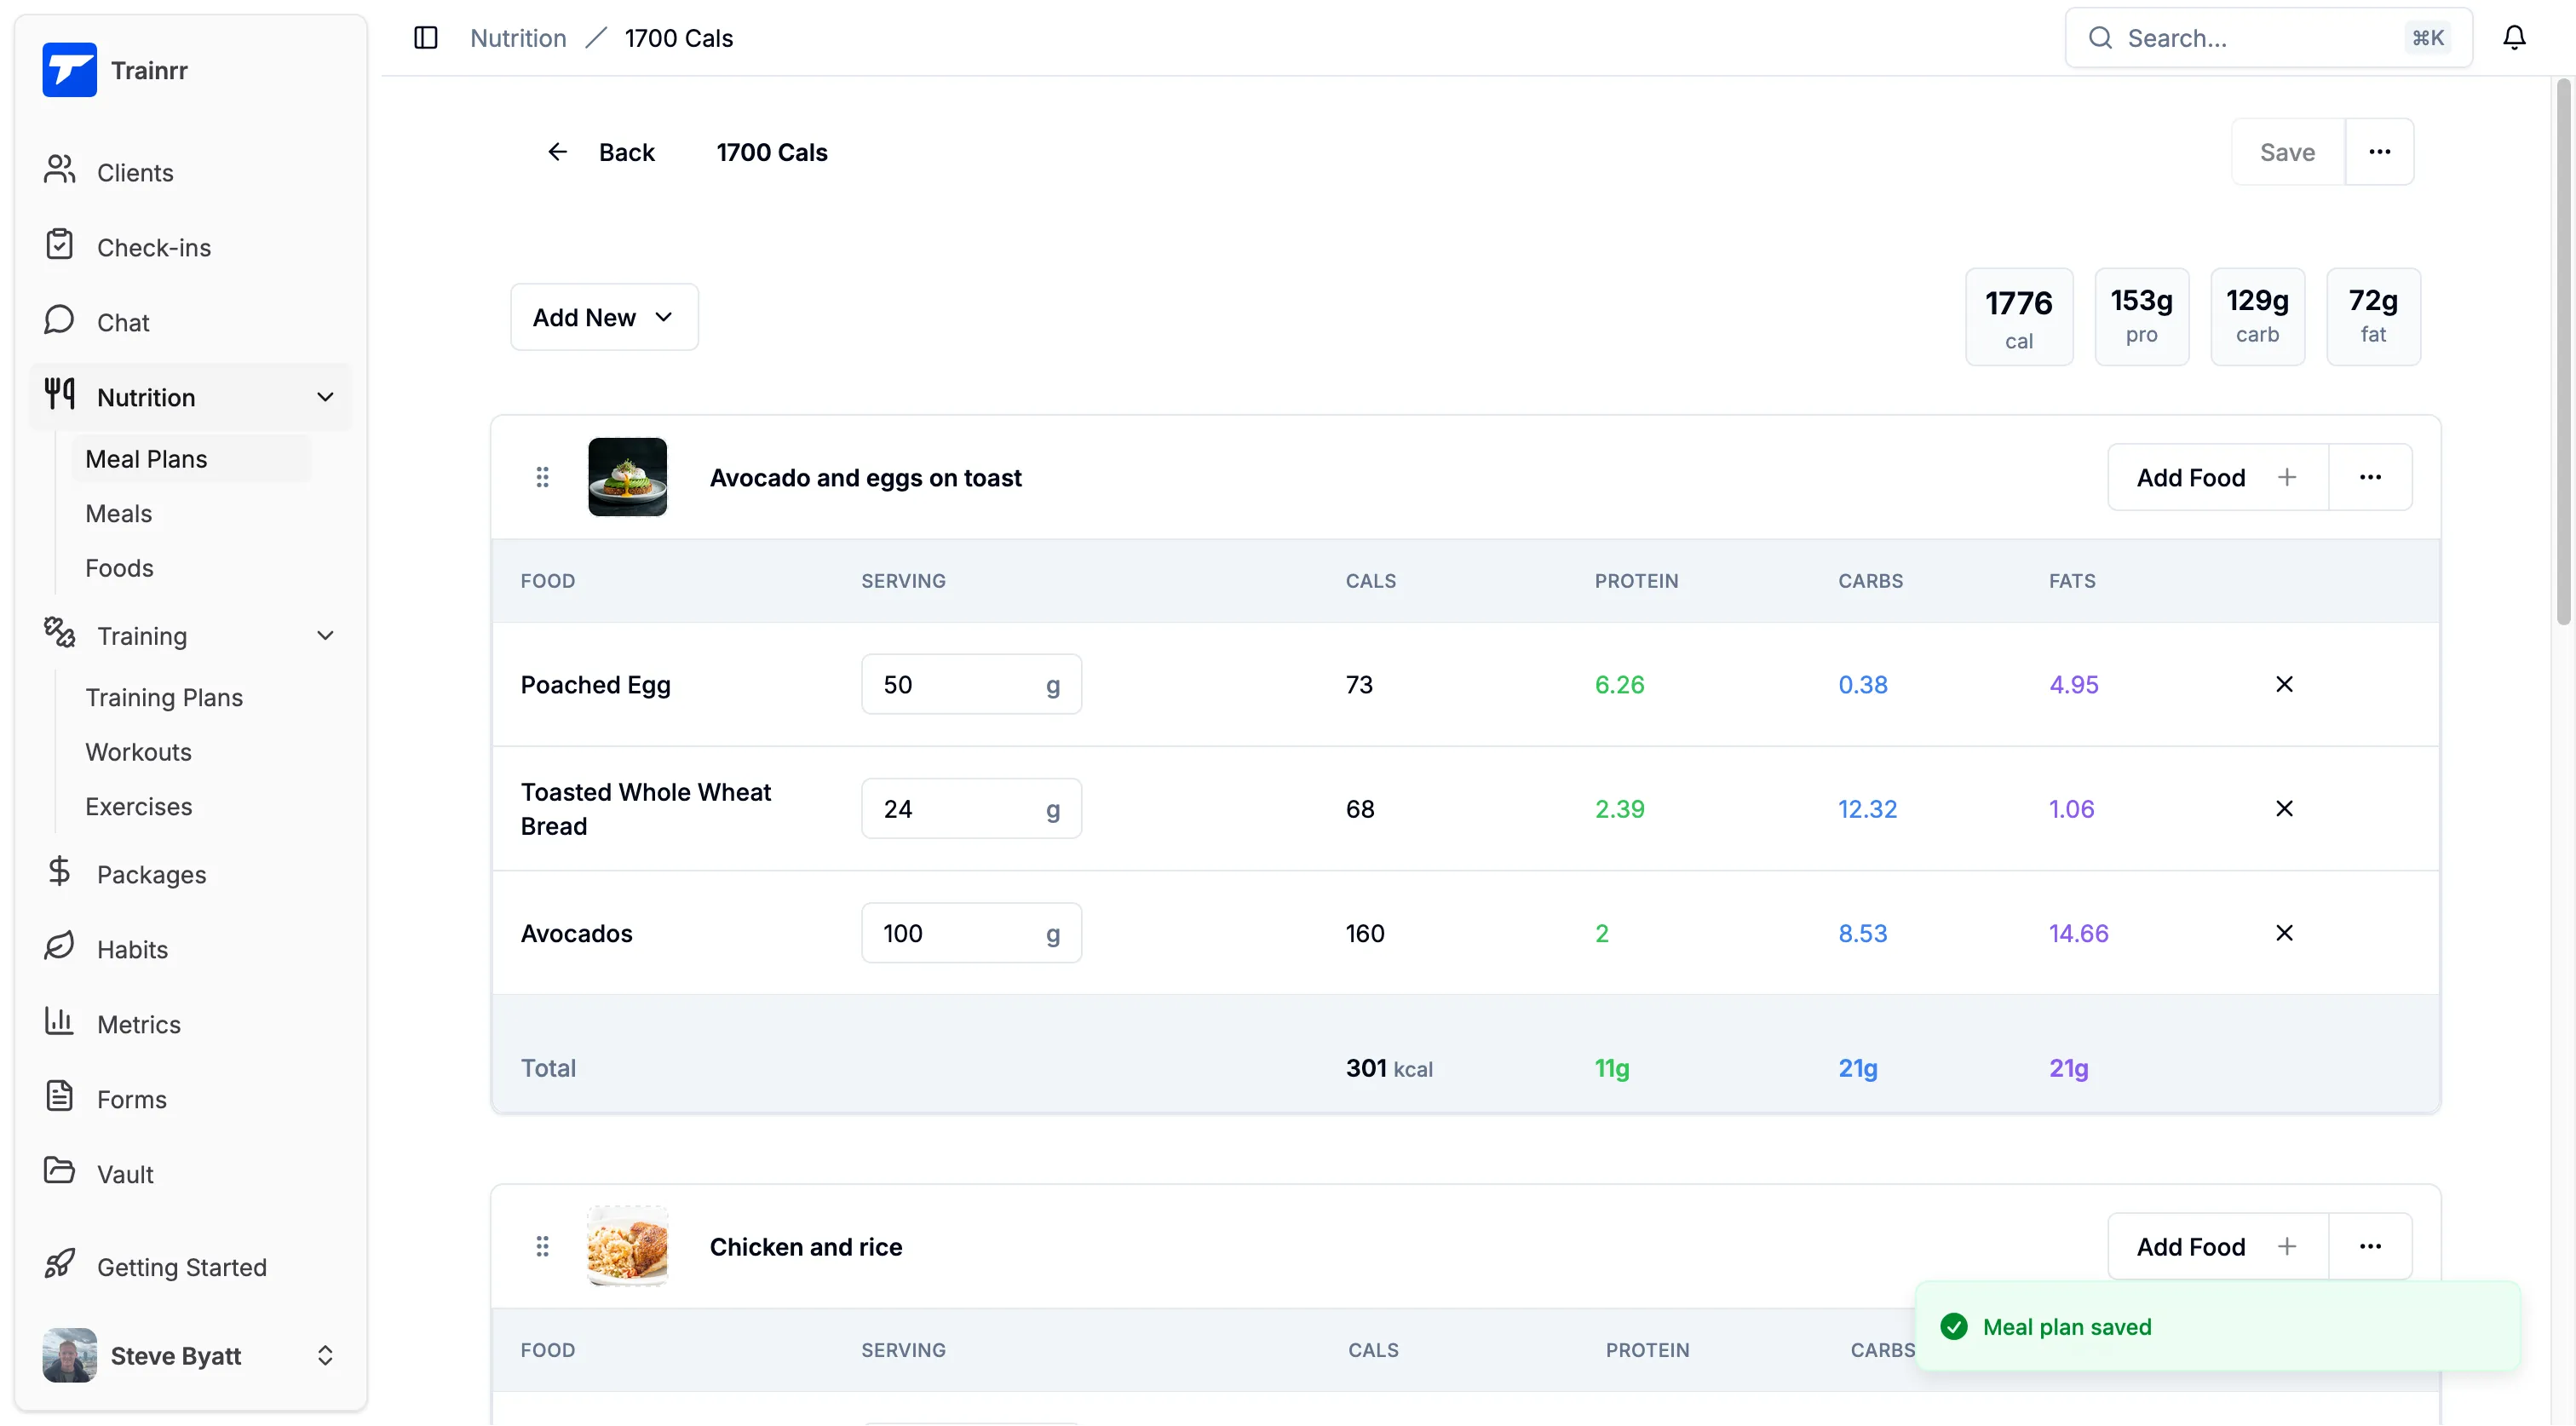2576x1426 pixels.
Task: Click the Poached Egg food name
Action: (x=595, y=684)
